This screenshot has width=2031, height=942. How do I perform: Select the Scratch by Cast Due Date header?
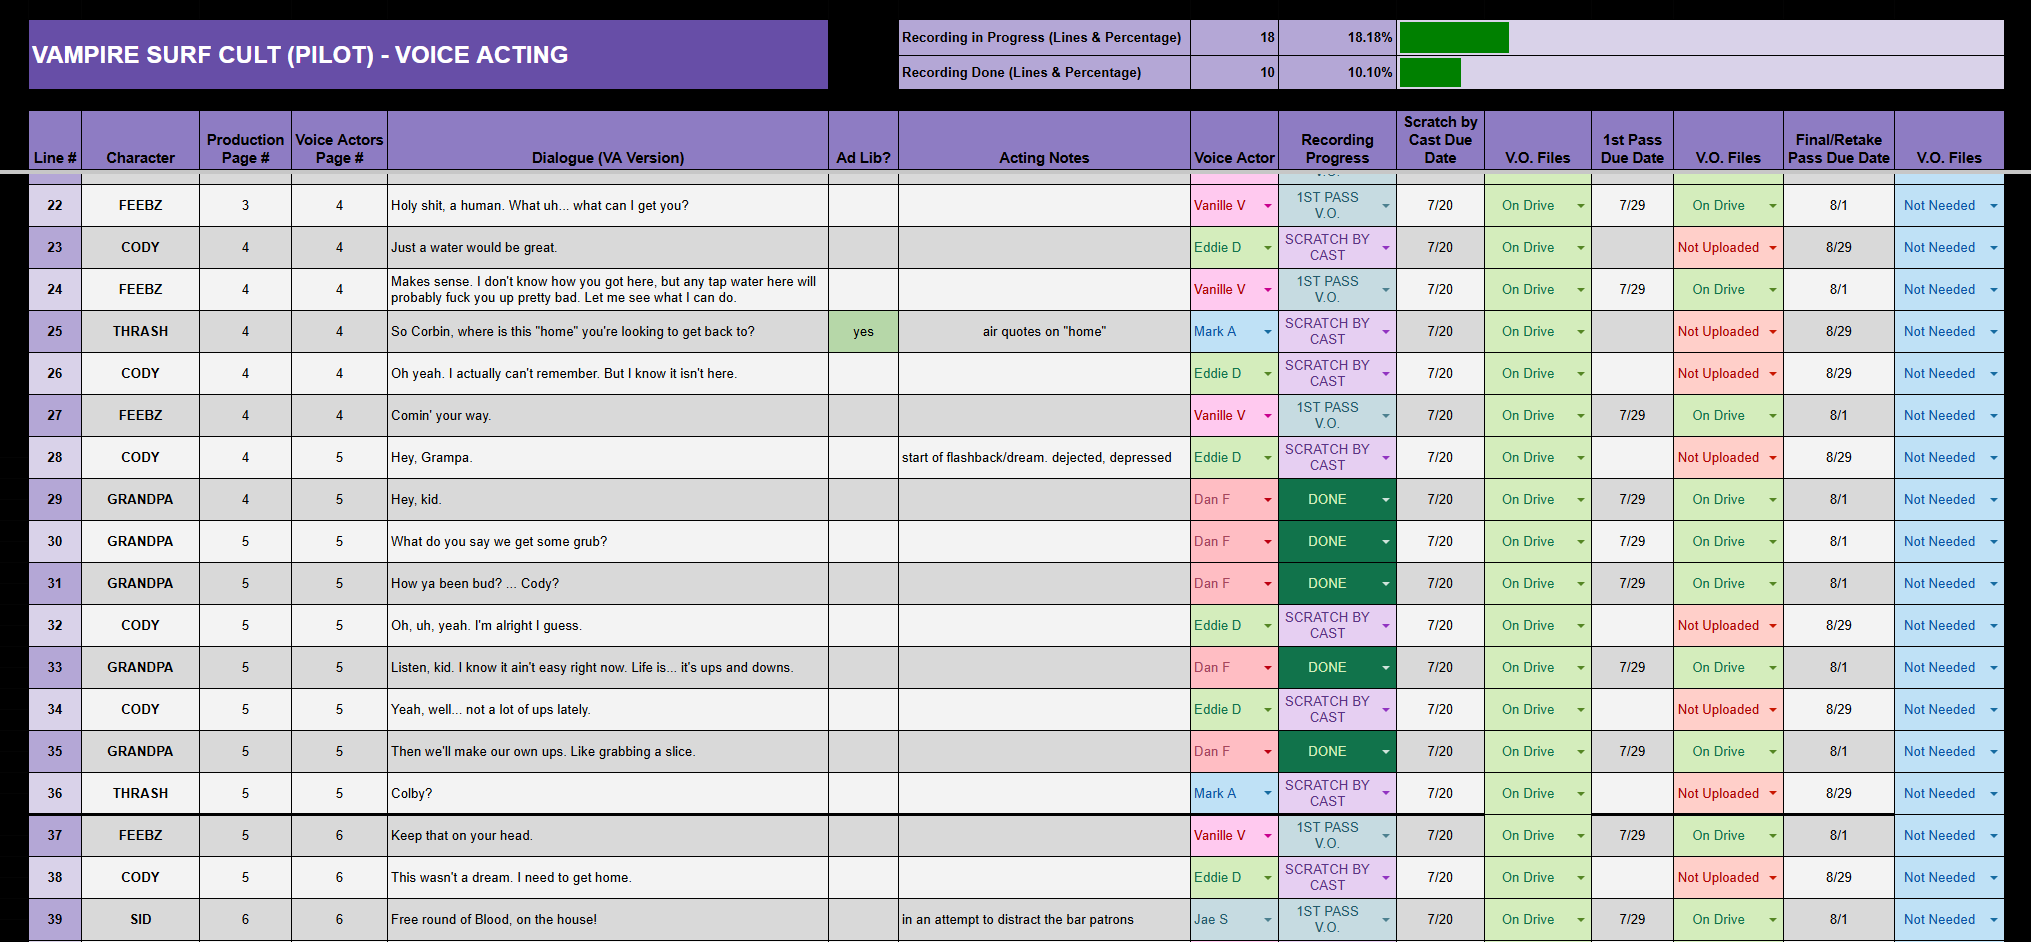coord(1440,140)
